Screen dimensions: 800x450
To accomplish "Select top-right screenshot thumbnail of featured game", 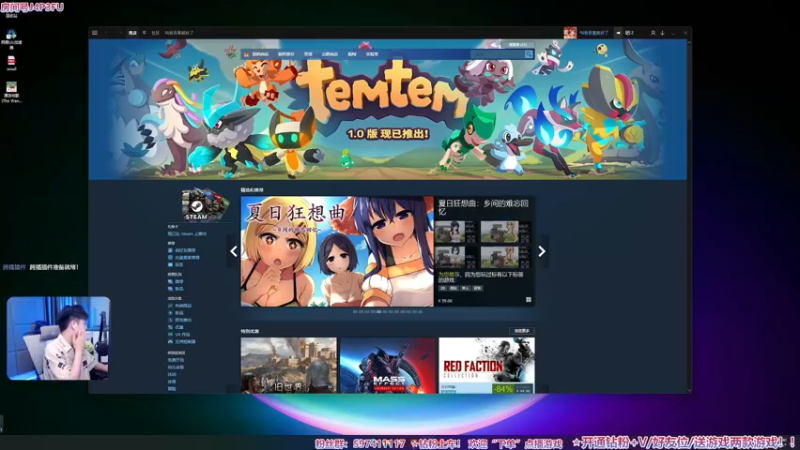I will point(505,232).
